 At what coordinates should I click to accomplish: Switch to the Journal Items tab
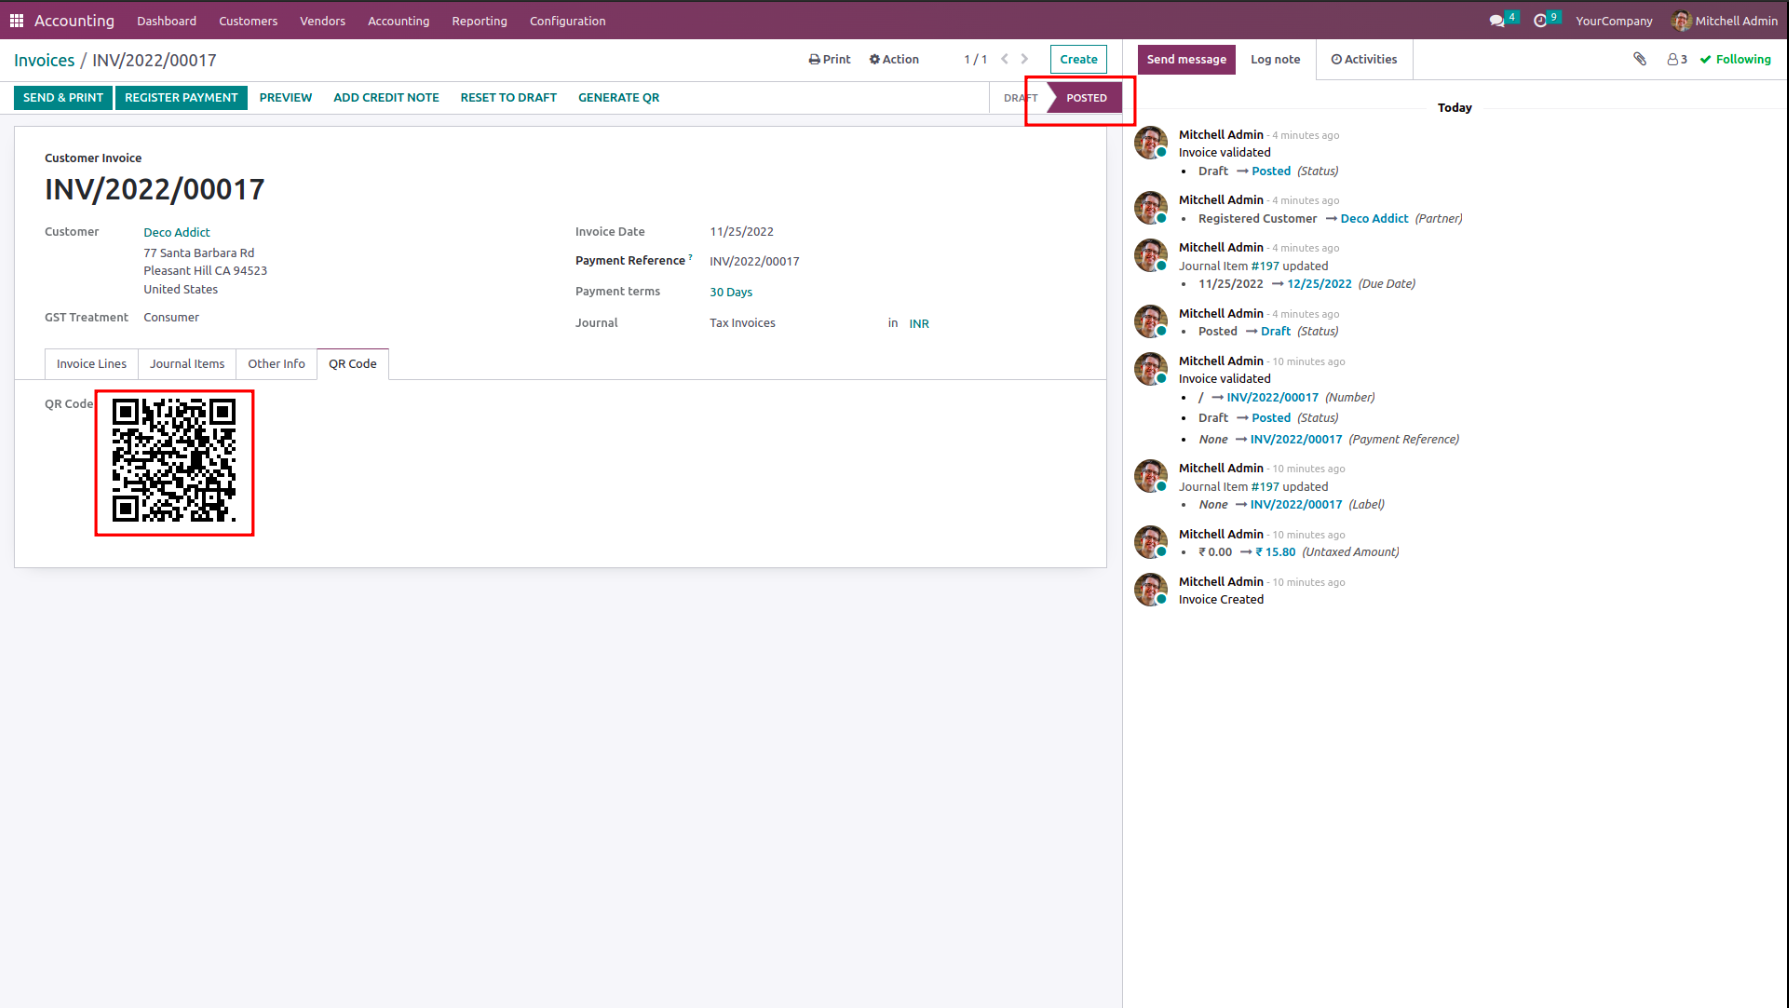(x=187, y=364)
